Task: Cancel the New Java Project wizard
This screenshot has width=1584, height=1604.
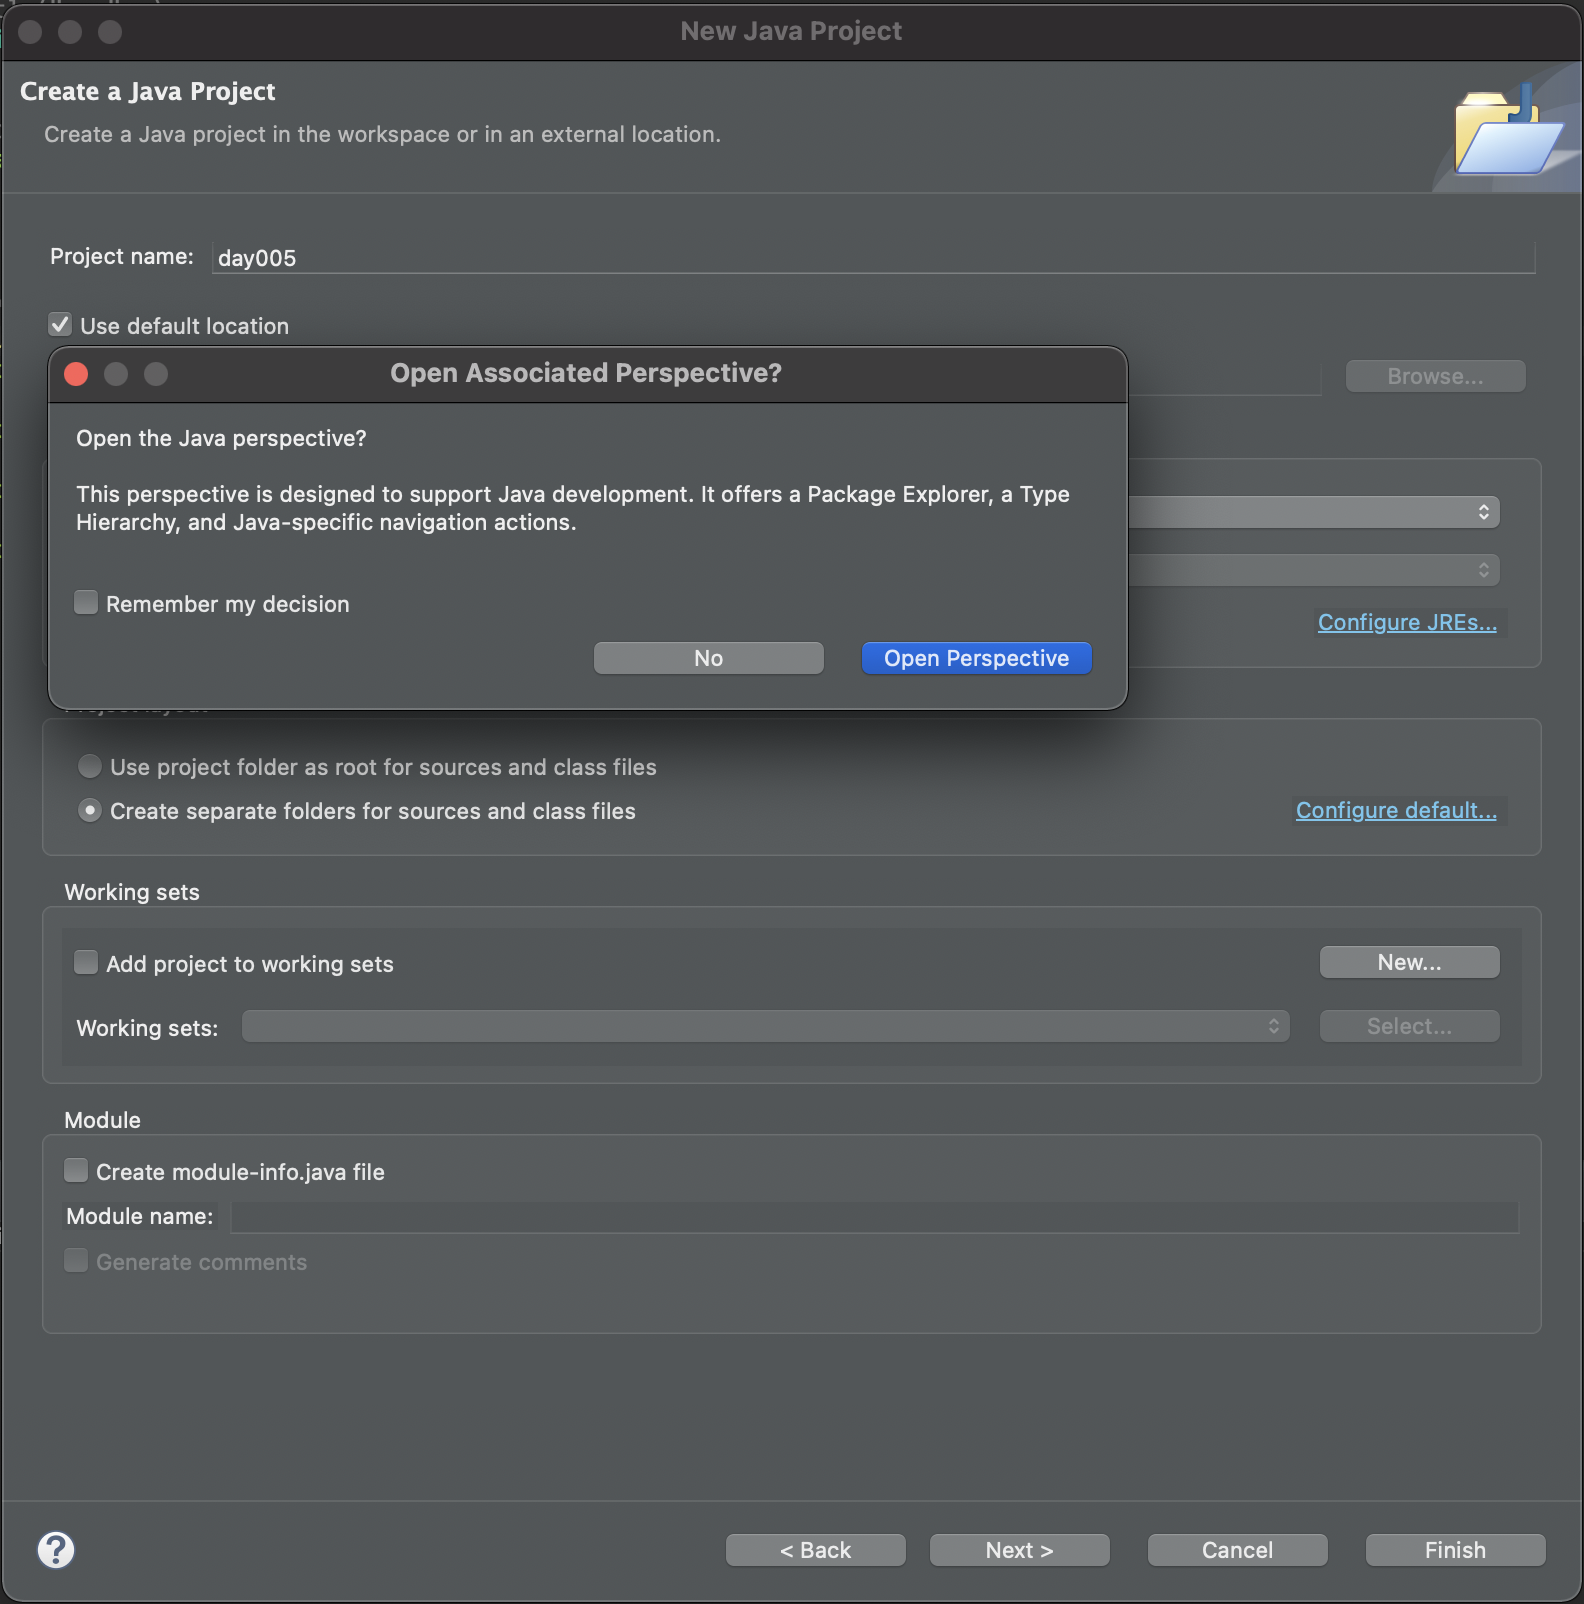Action: (x=1238, y=1550)
